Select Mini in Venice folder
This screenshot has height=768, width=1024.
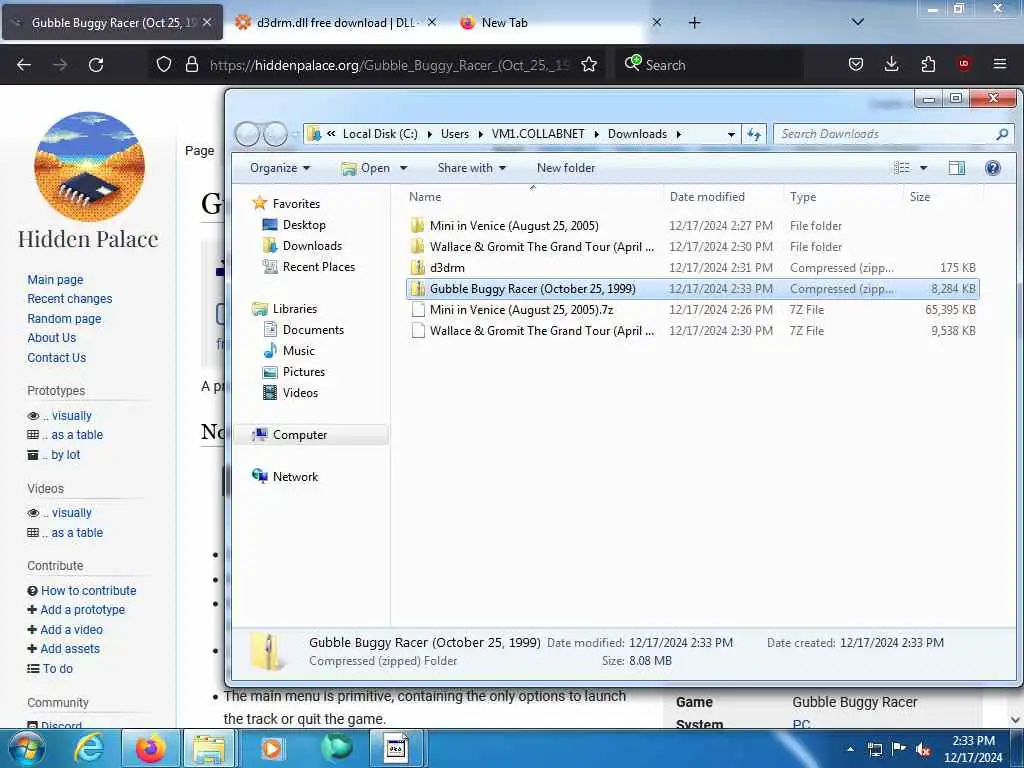pos(692,226)
